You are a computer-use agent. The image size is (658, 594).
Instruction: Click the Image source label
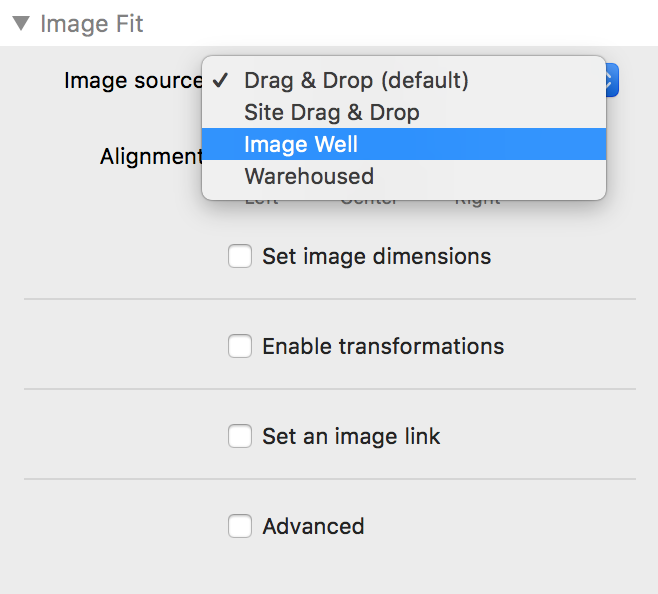(132, 80)
